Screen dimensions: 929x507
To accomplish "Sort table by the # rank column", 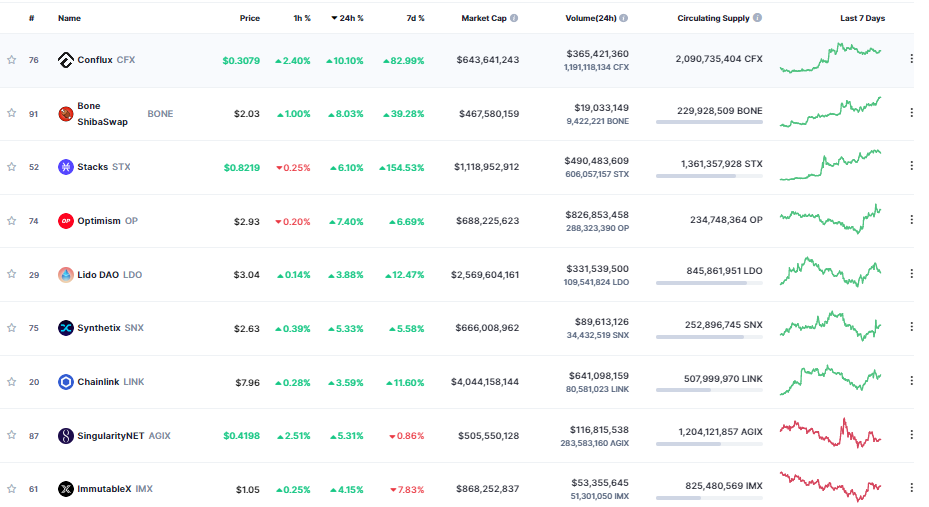I will (x=31, y=18).
